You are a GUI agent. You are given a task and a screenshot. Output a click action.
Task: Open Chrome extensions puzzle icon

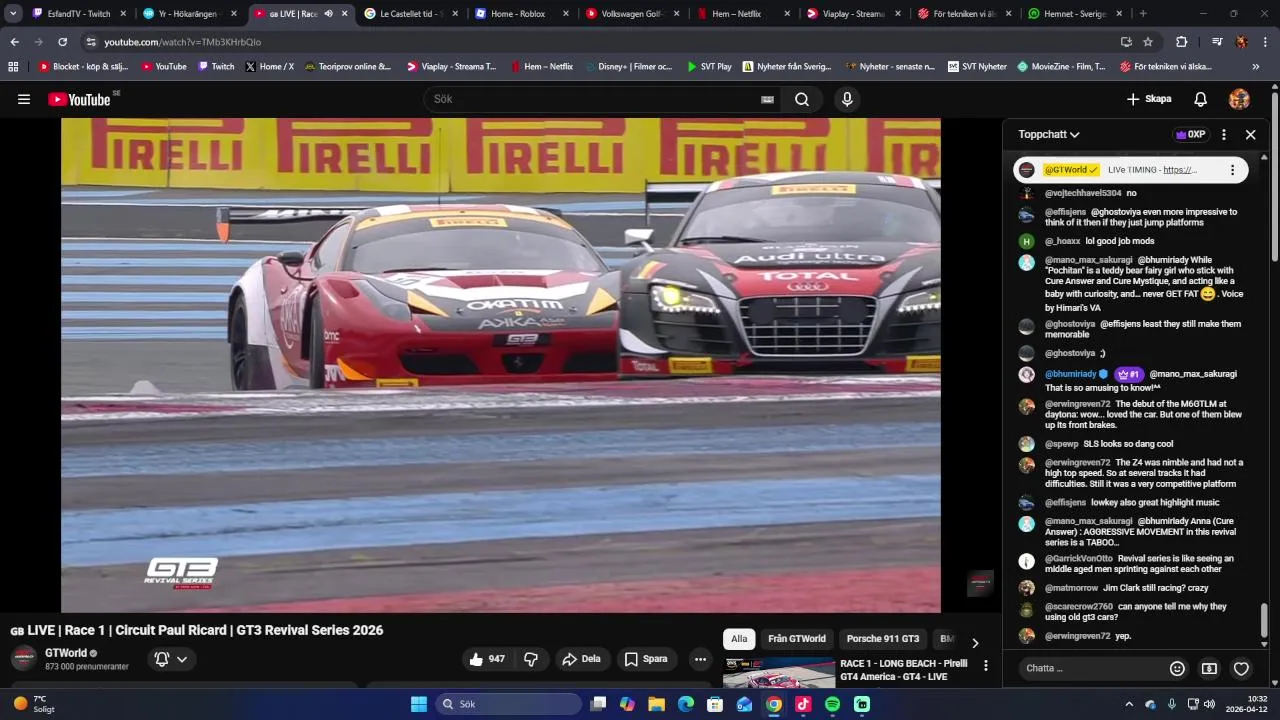point(1181,42)
